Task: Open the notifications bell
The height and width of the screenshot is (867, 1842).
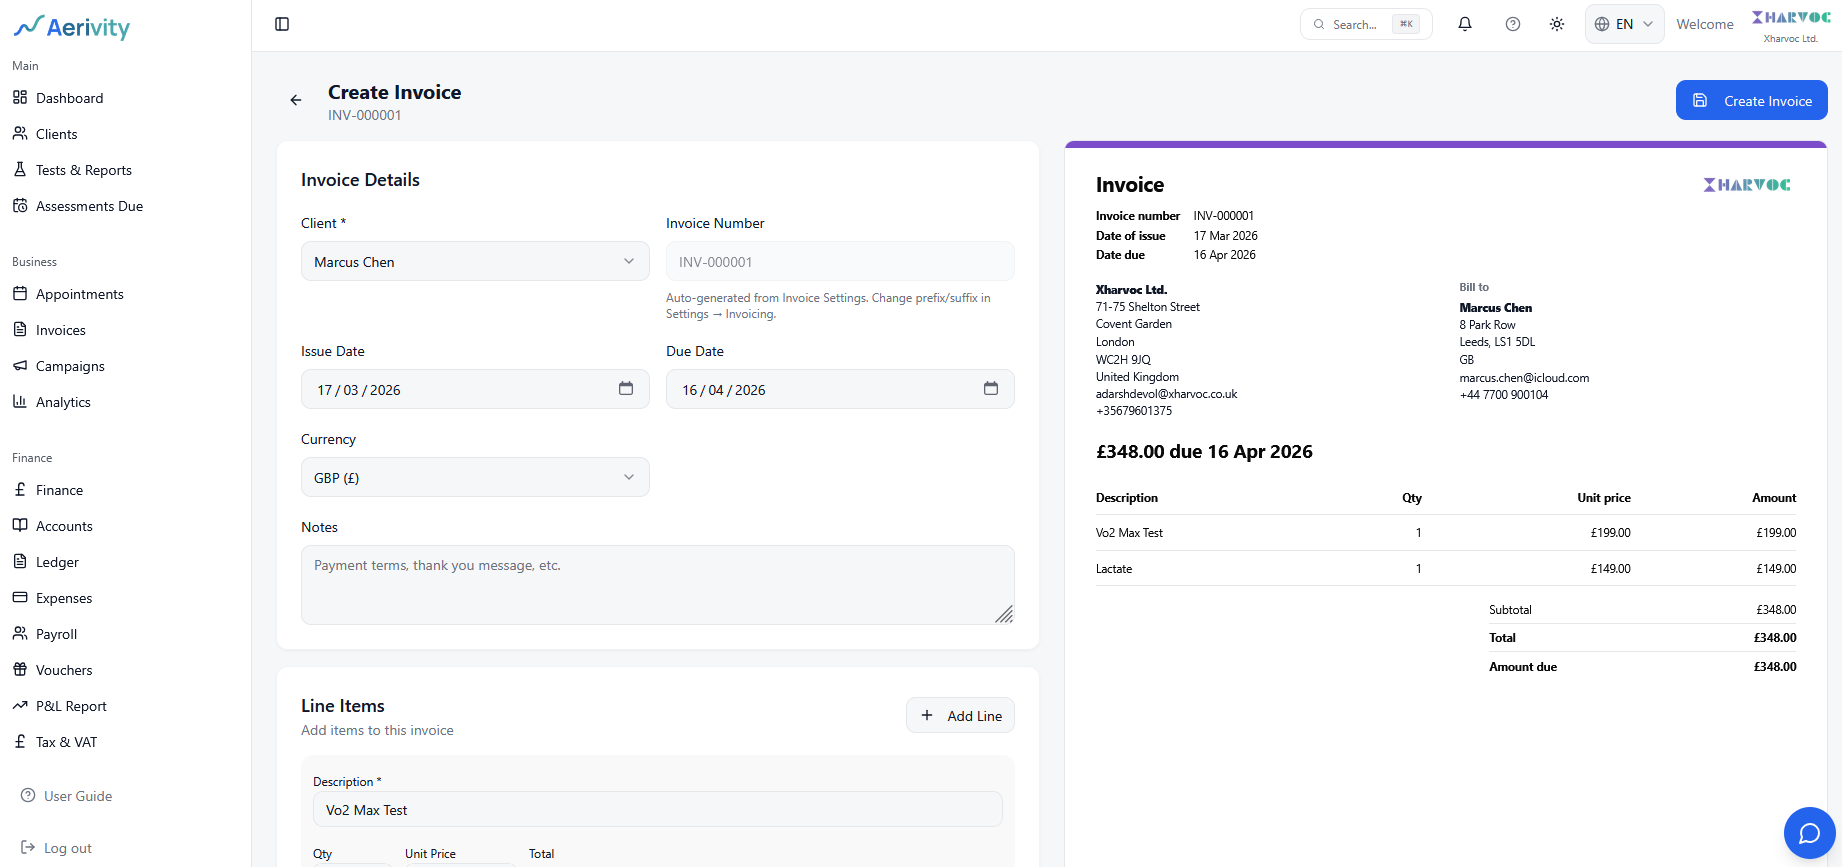Action: 1464,24
